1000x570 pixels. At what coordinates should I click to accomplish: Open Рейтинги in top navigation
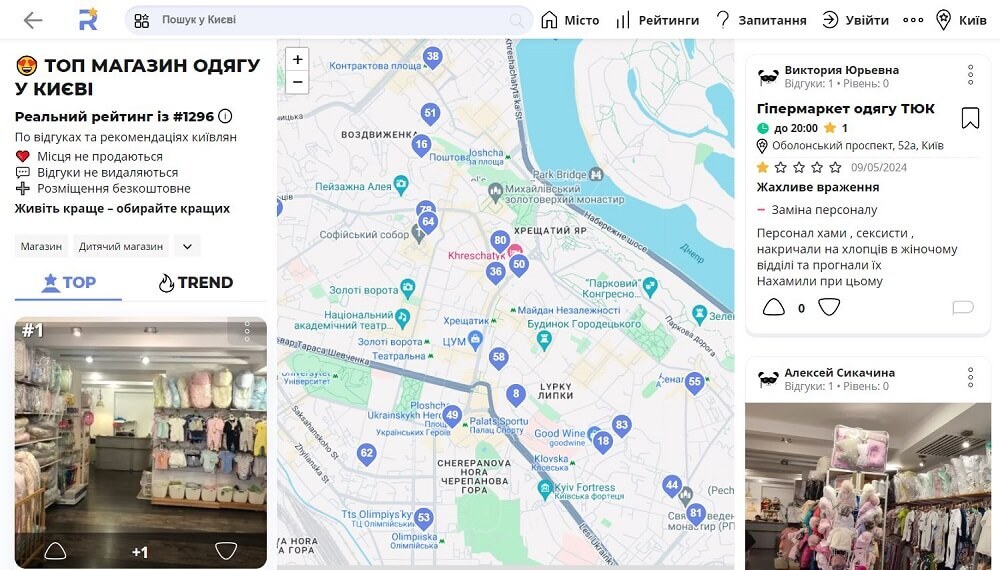[x=658, y=20]
